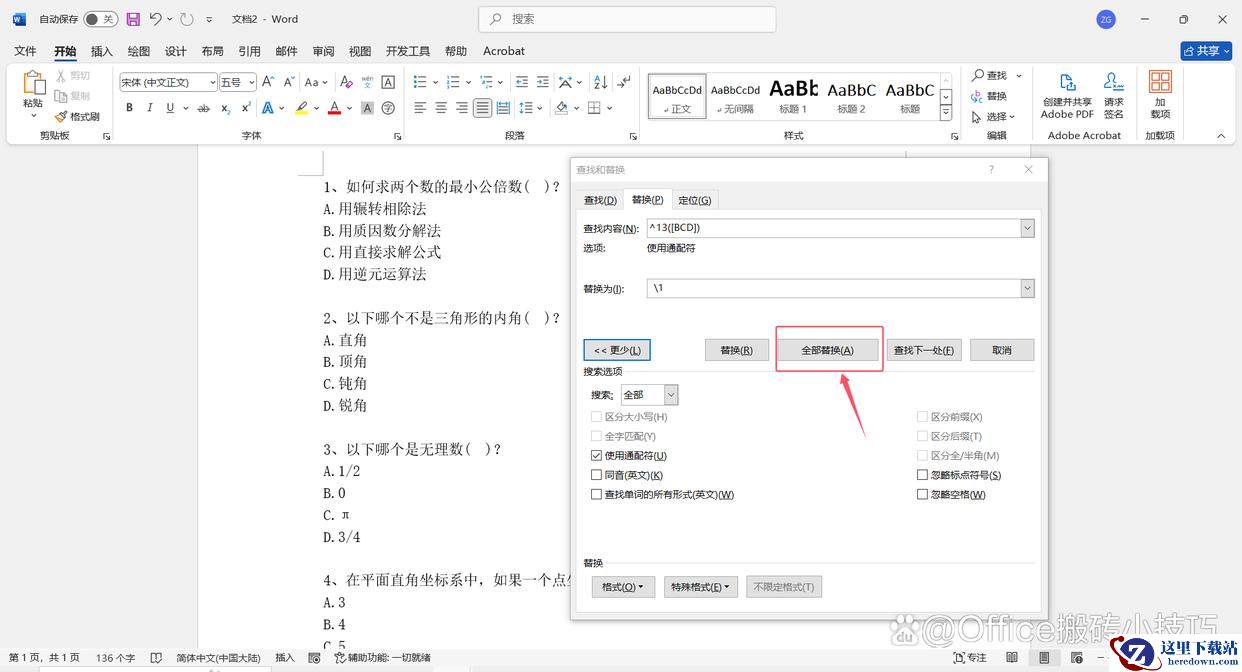Switch to the 查找(D) tab
This screenshot has width=1242, height=672.
[600, 200]
